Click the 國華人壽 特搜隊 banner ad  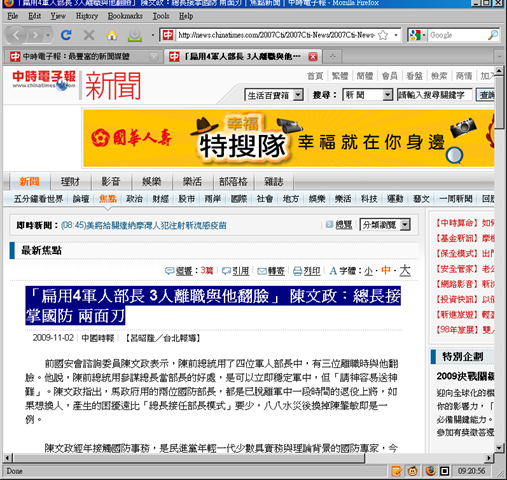[x=289, y=138]
